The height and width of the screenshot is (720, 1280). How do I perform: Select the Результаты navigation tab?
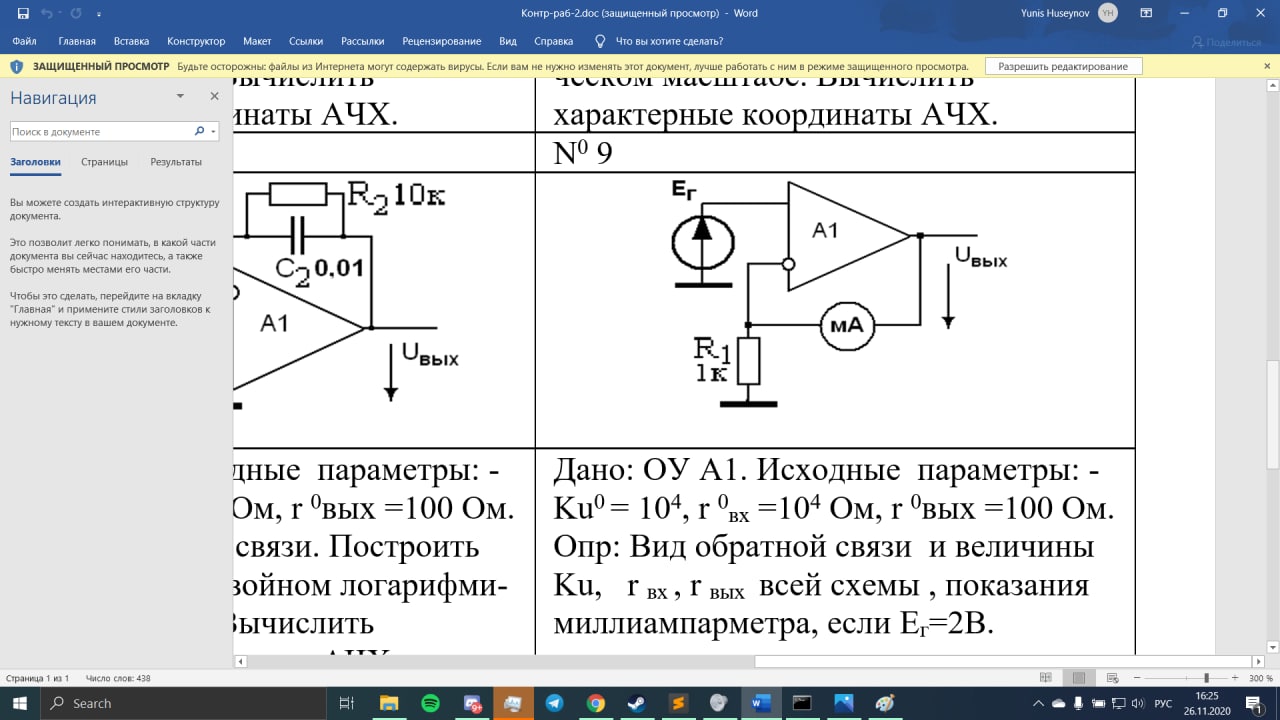pos(176,161)
